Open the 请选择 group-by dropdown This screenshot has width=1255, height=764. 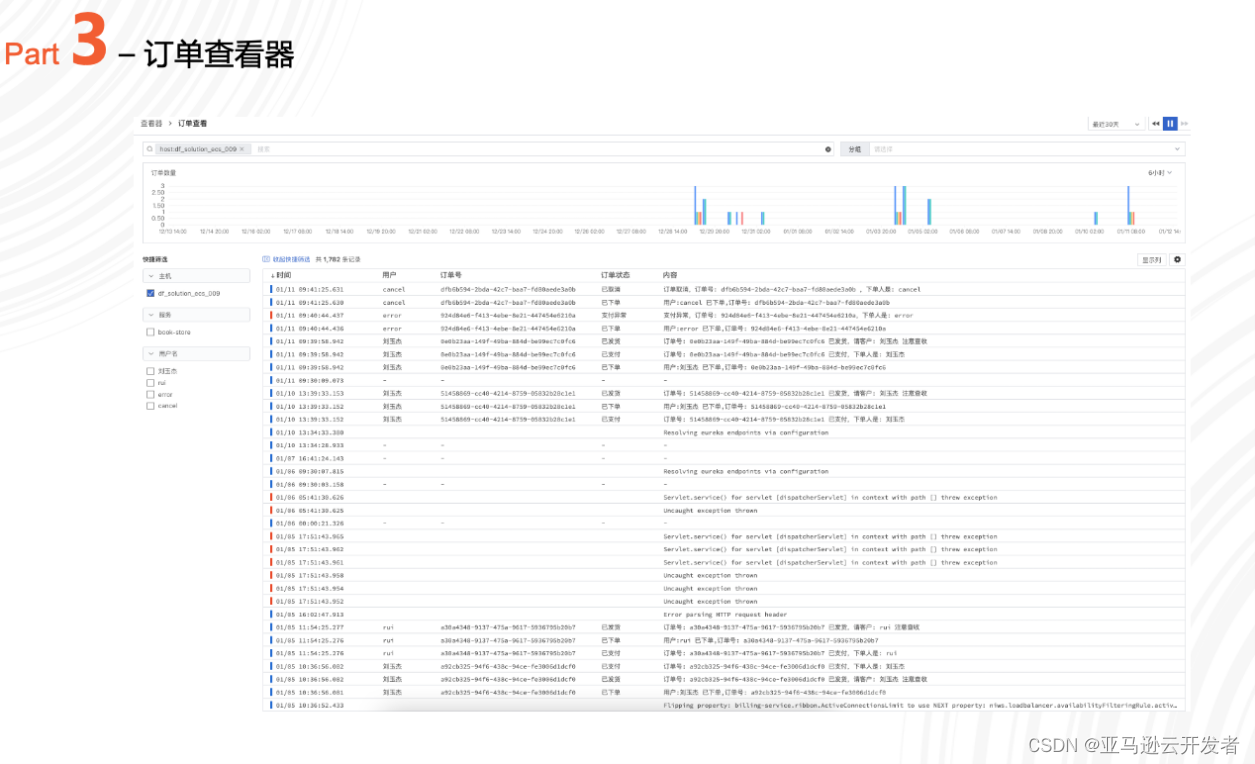[1027, 149]
